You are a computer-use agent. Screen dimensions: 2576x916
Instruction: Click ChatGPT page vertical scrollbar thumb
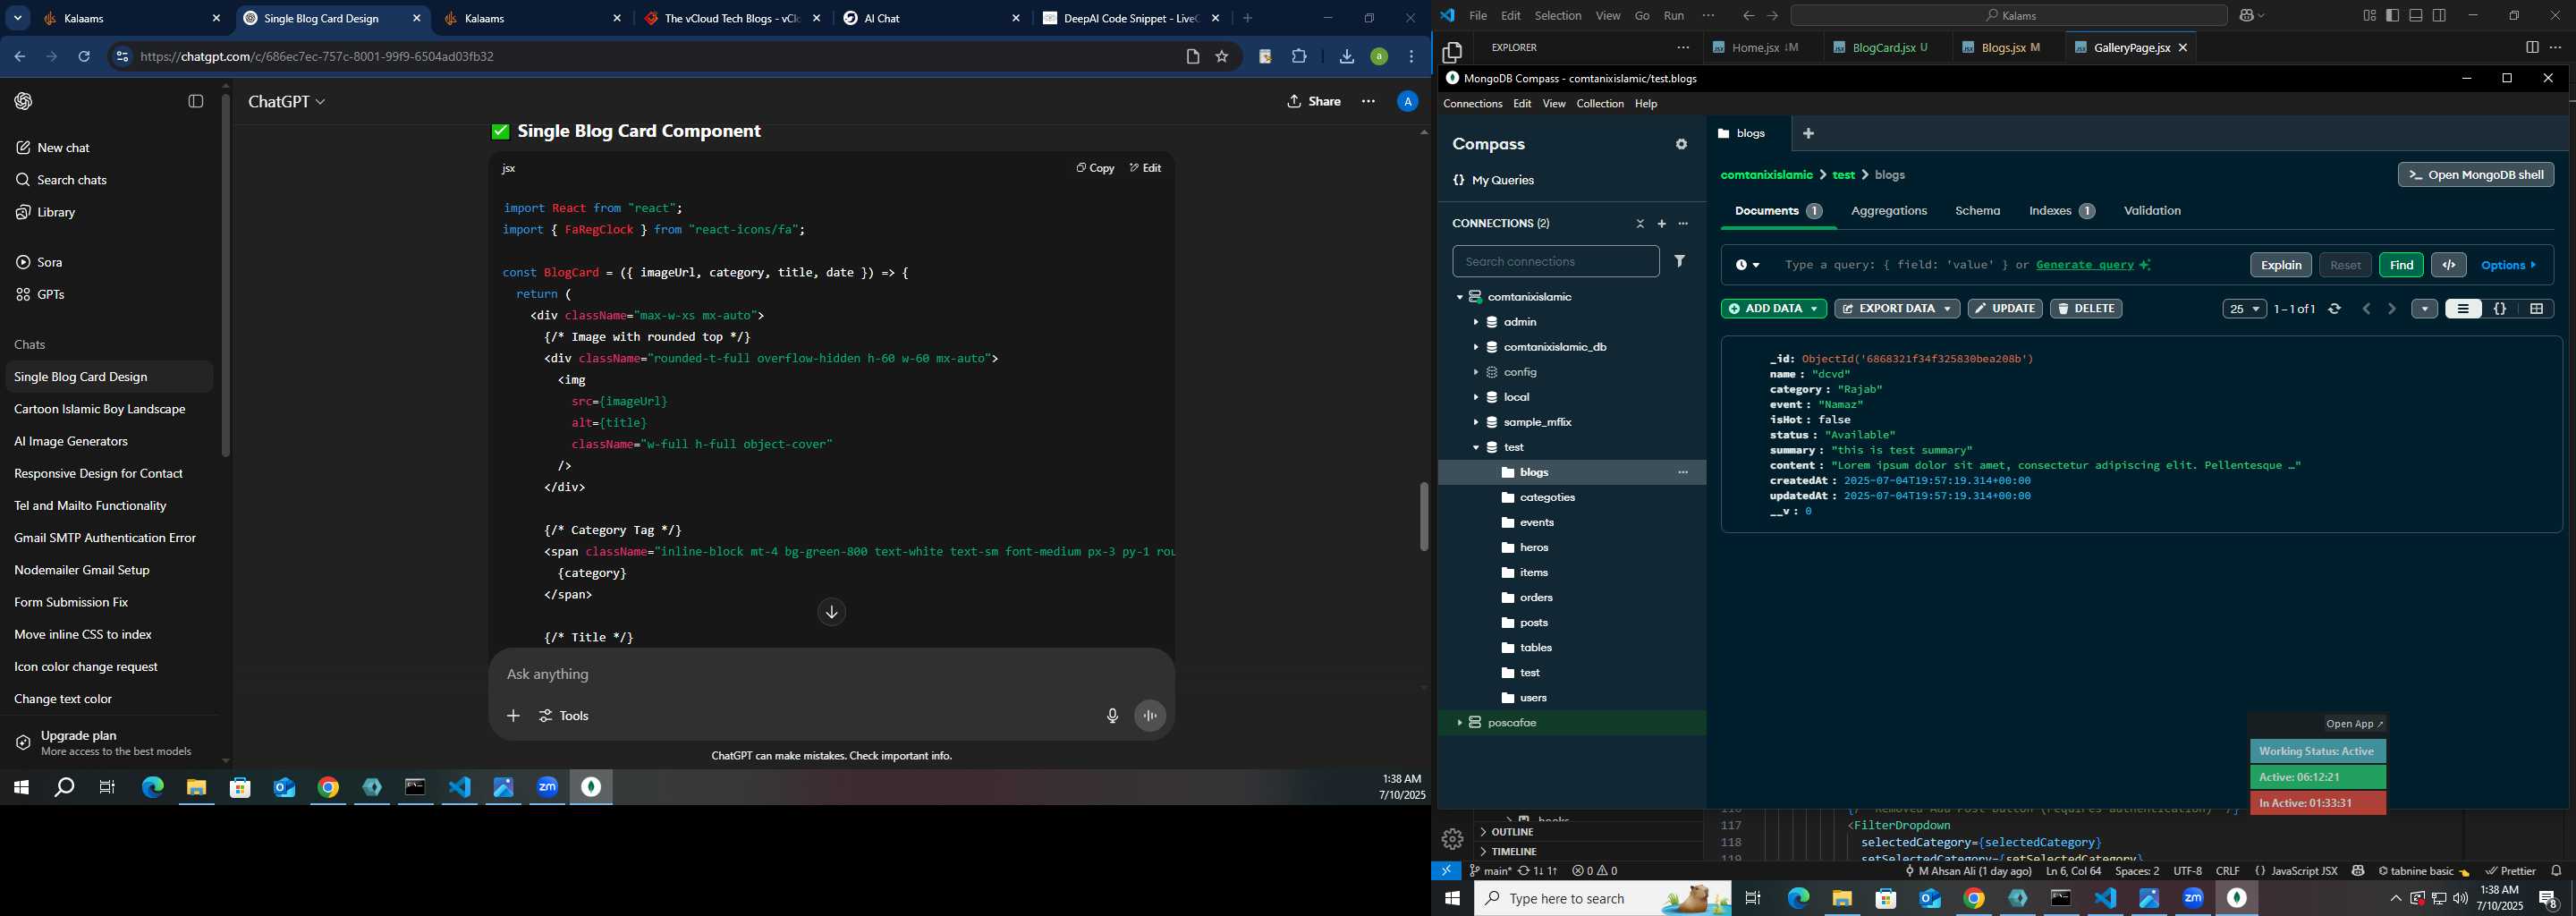tap(1423, 516)
